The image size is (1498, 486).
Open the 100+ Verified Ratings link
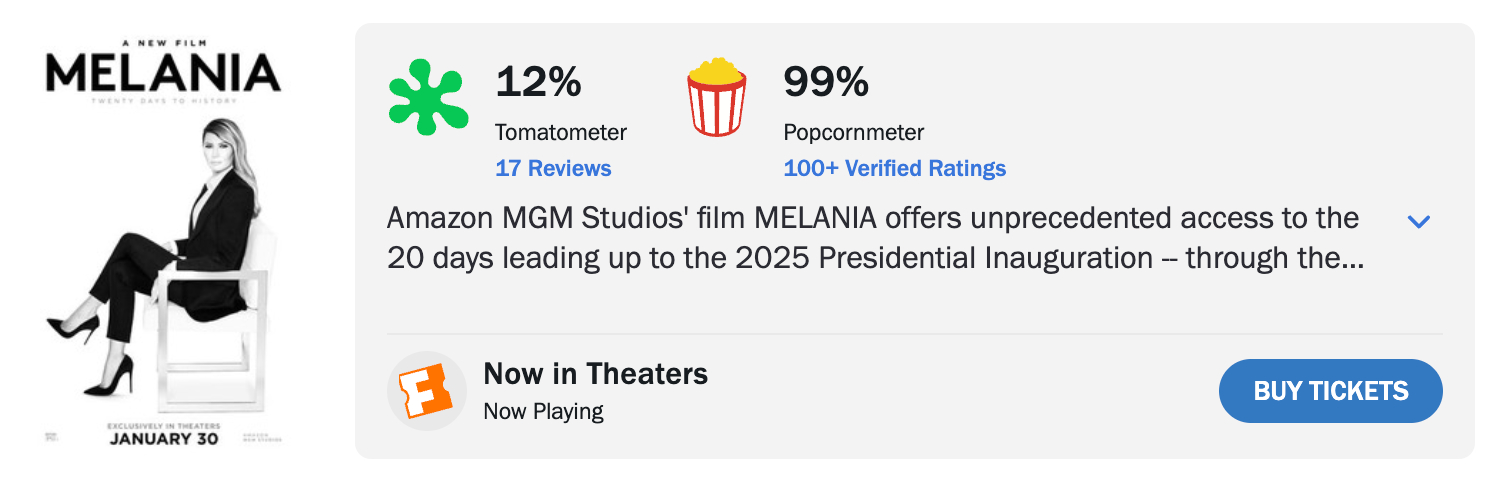click(x=894, y=168)
